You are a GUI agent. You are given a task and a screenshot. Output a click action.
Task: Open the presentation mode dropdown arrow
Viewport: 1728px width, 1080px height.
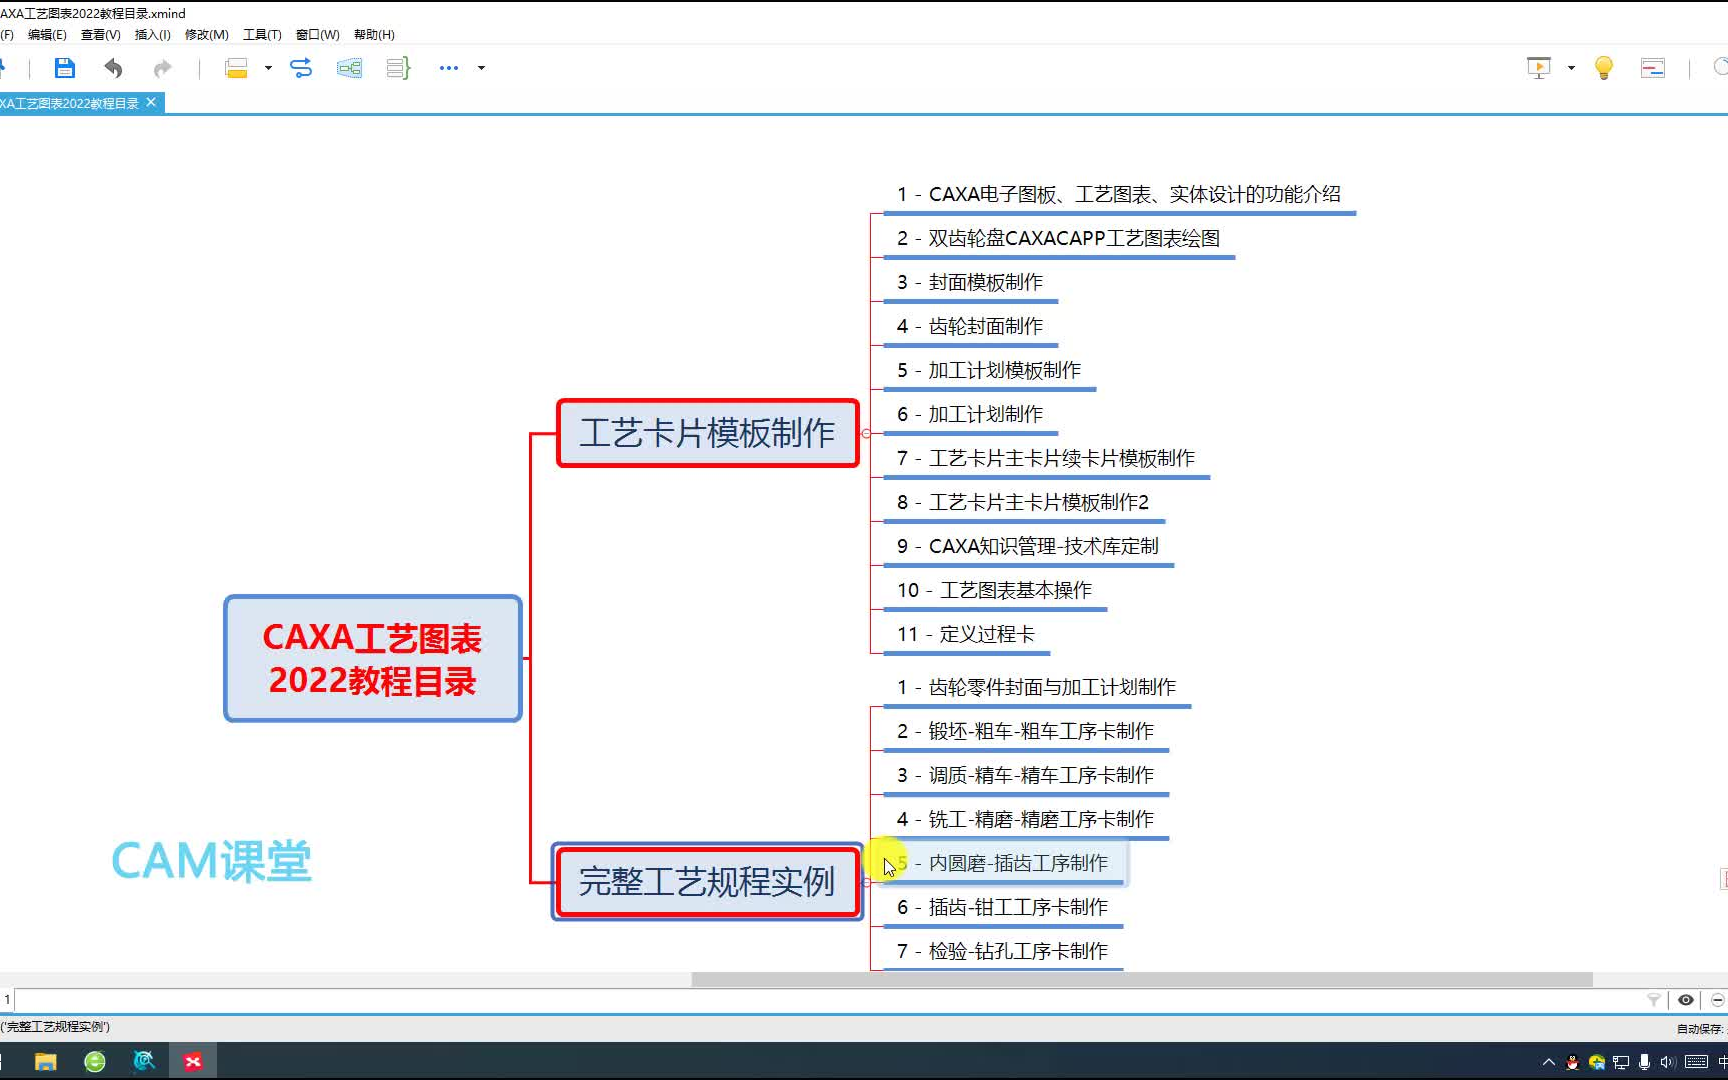[1571, 68]
